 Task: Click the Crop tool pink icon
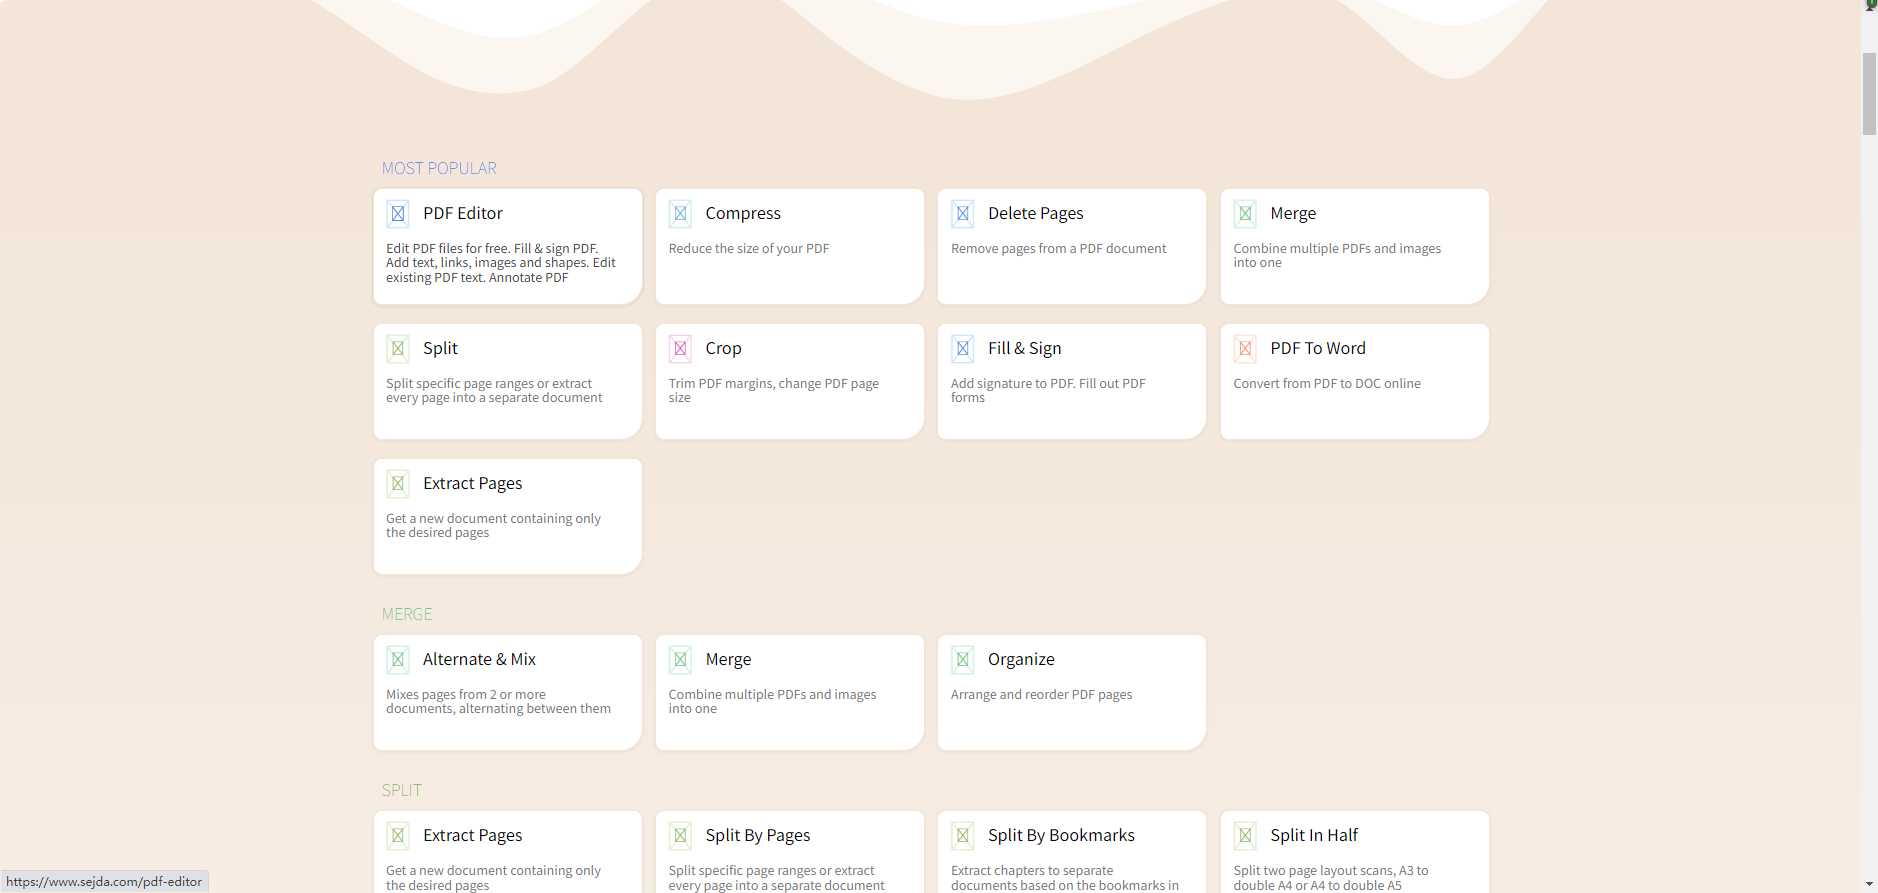[680, 348]
